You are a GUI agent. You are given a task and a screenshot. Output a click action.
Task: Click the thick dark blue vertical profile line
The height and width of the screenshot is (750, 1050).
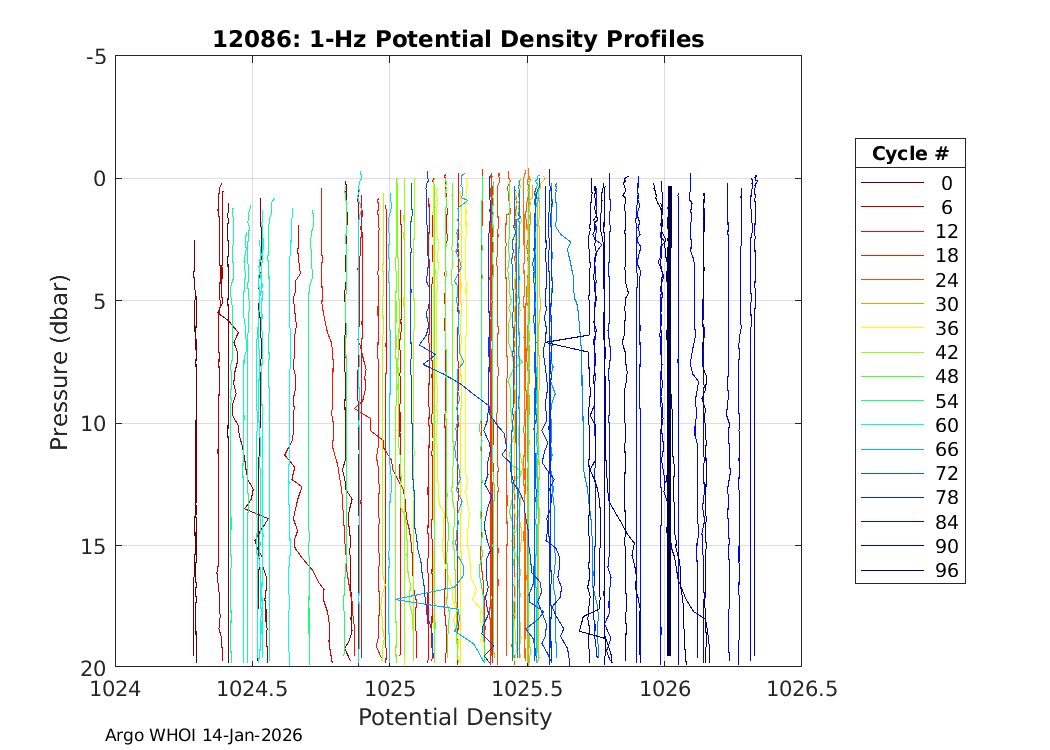click(669, 420)
